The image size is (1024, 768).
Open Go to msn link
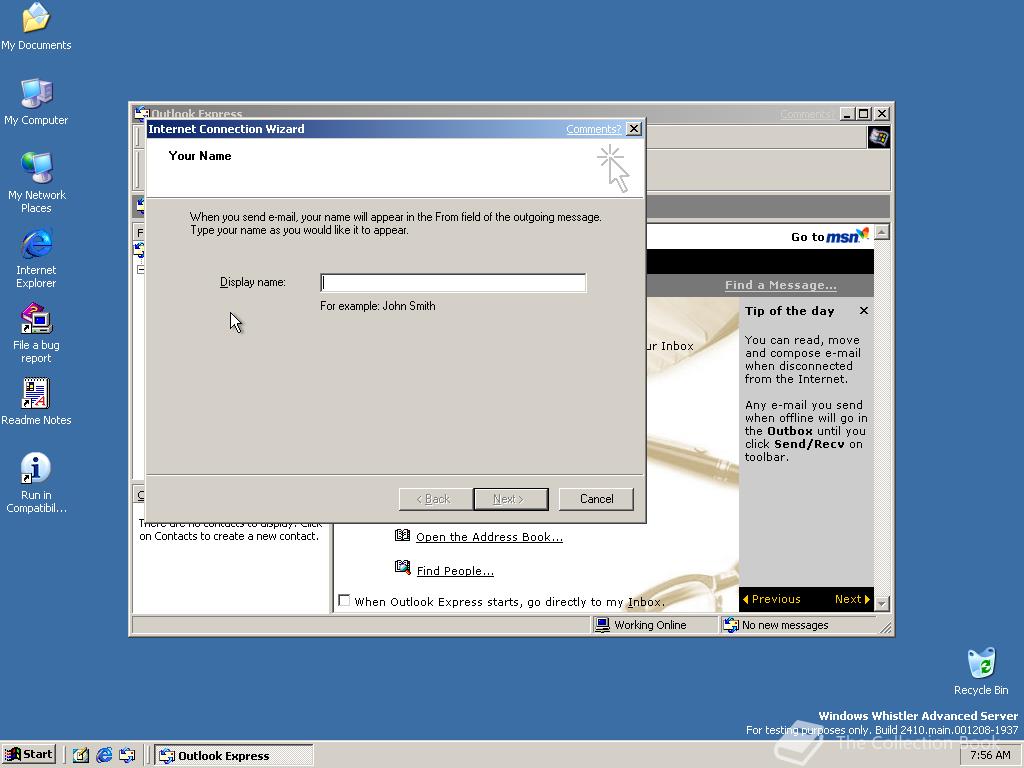pos(829,236)
